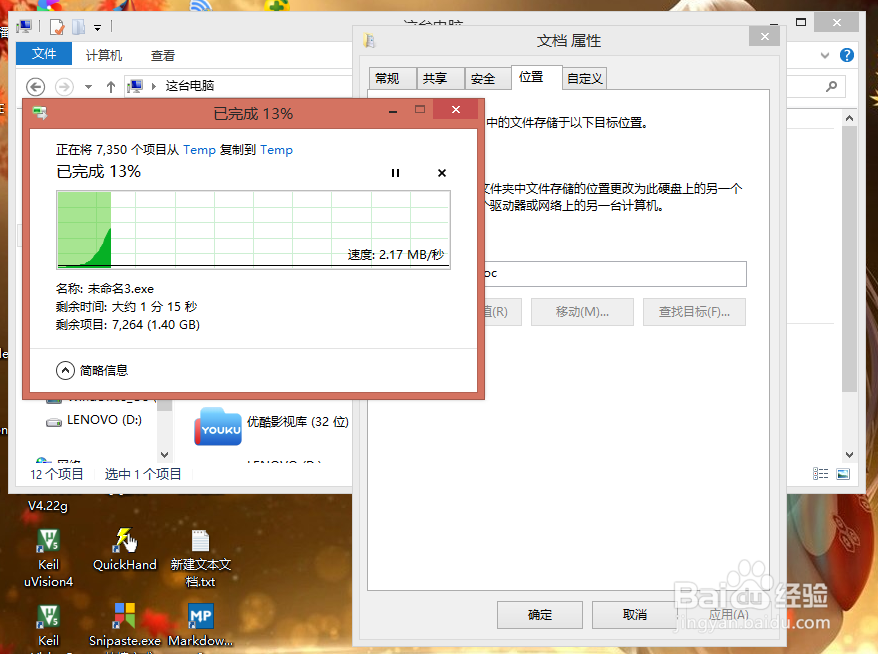Switch to the 共享 tab
This screenshot has height=654, width=878.
[x=440, y=78]
